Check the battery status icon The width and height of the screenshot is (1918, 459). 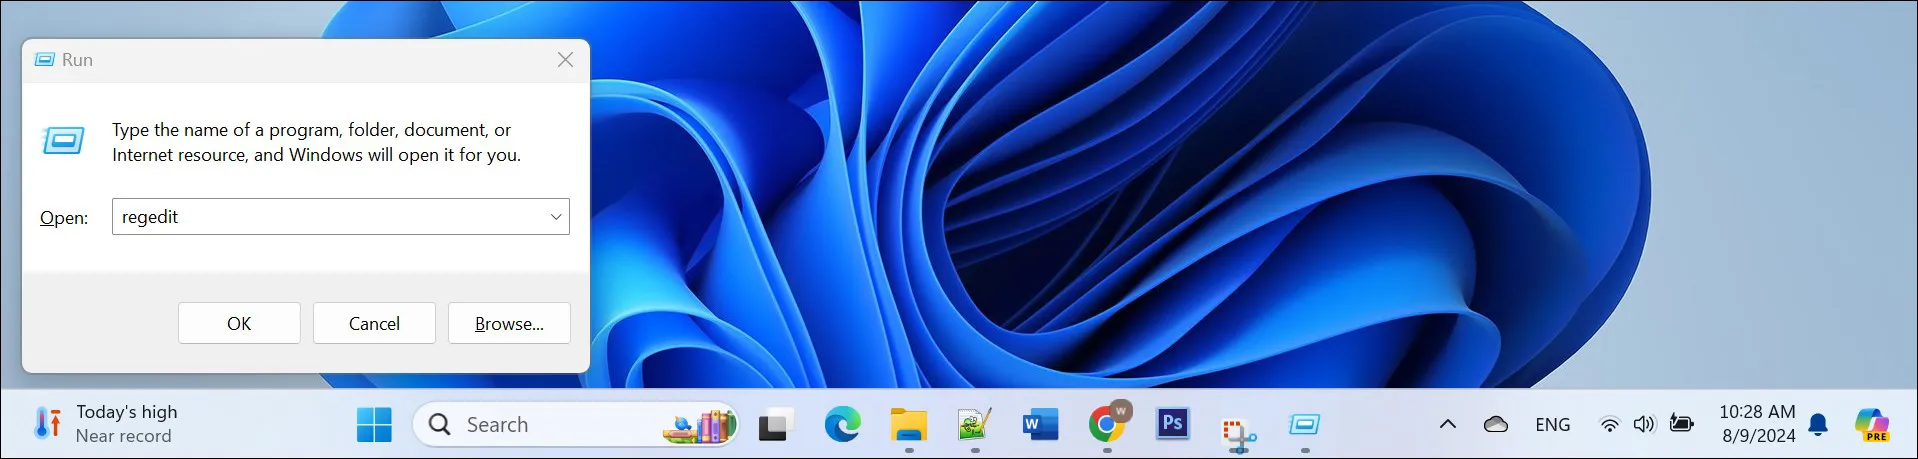pyautogui.click(x=1682, y=424)
